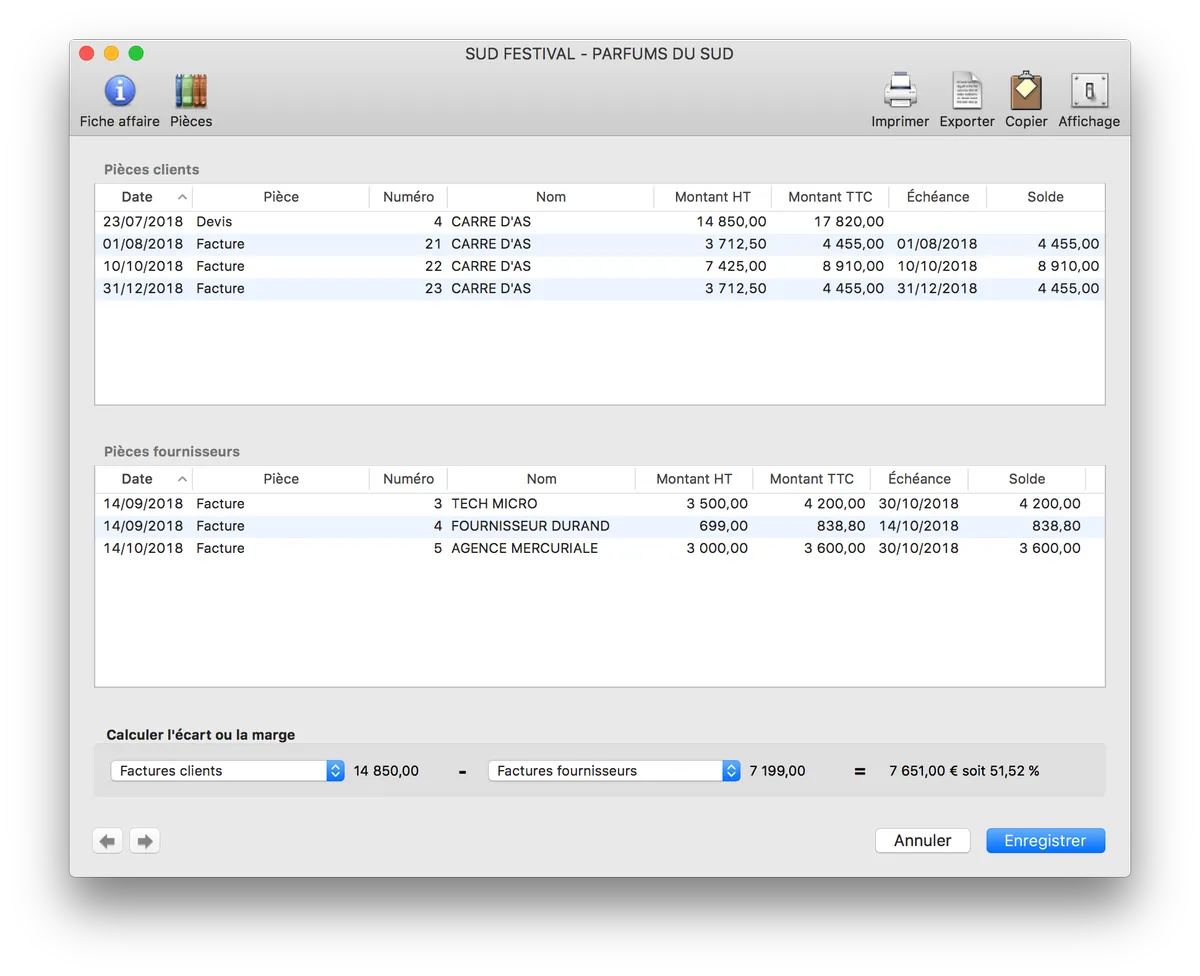The width and height of the screenshot is (1200, 976).
Task: Open the Affichage switch icon
Action: 1089,91
